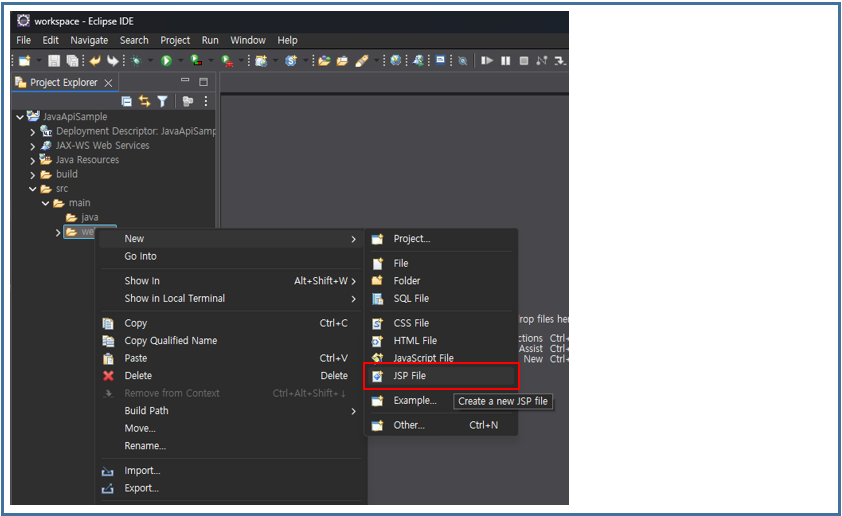Image resolution: width=842 pixels, height=516 pixels.
Task: Collapse All in Project Explorer toolbar
Action: pos(127,101)
